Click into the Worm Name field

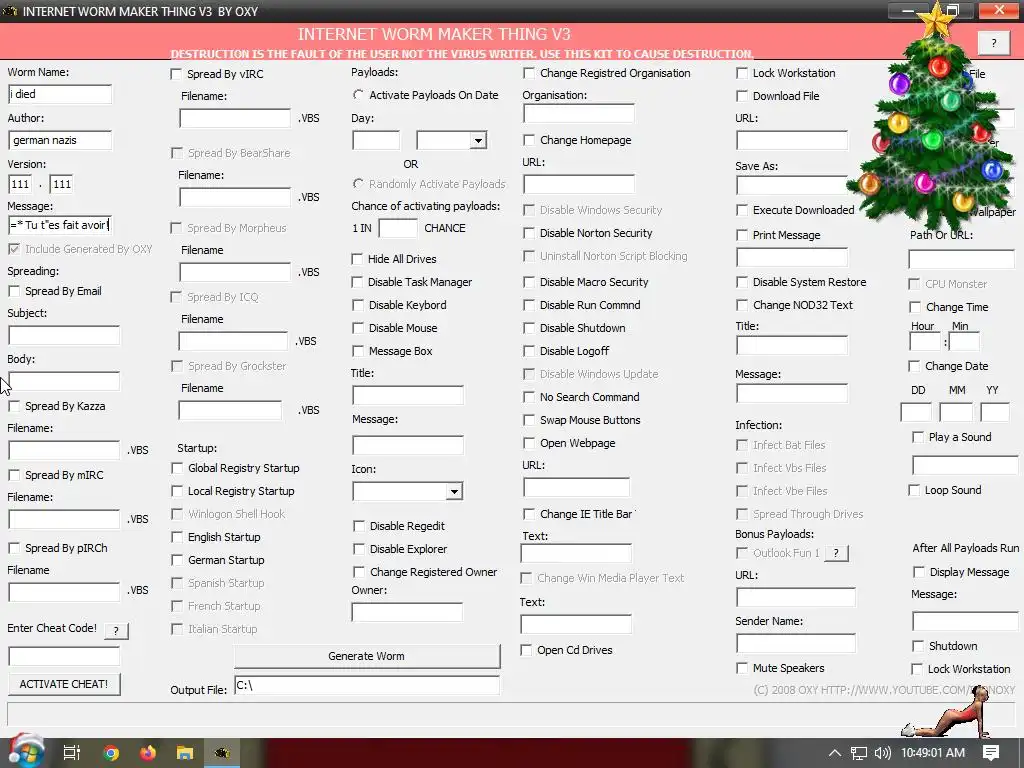coord(60,94)
